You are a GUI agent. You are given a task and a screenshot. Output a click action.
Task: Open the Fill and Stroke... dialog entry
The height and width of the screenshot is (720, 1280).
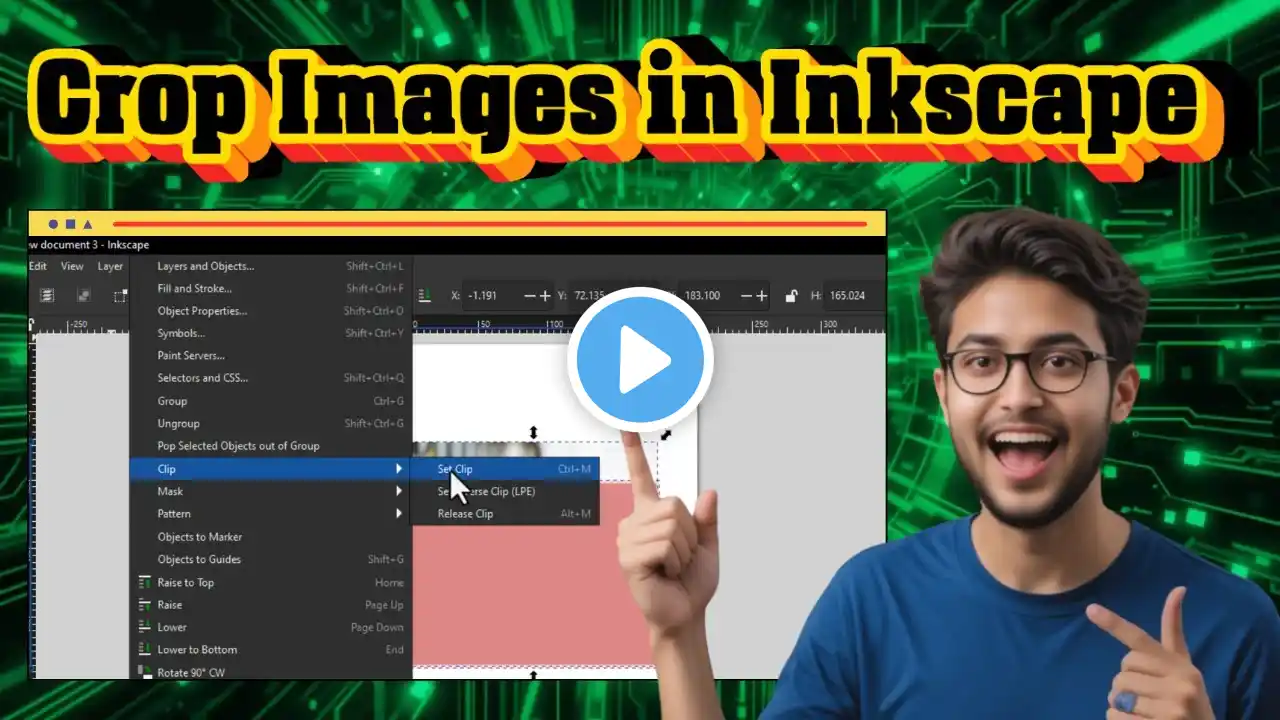(x=271, y=288)
